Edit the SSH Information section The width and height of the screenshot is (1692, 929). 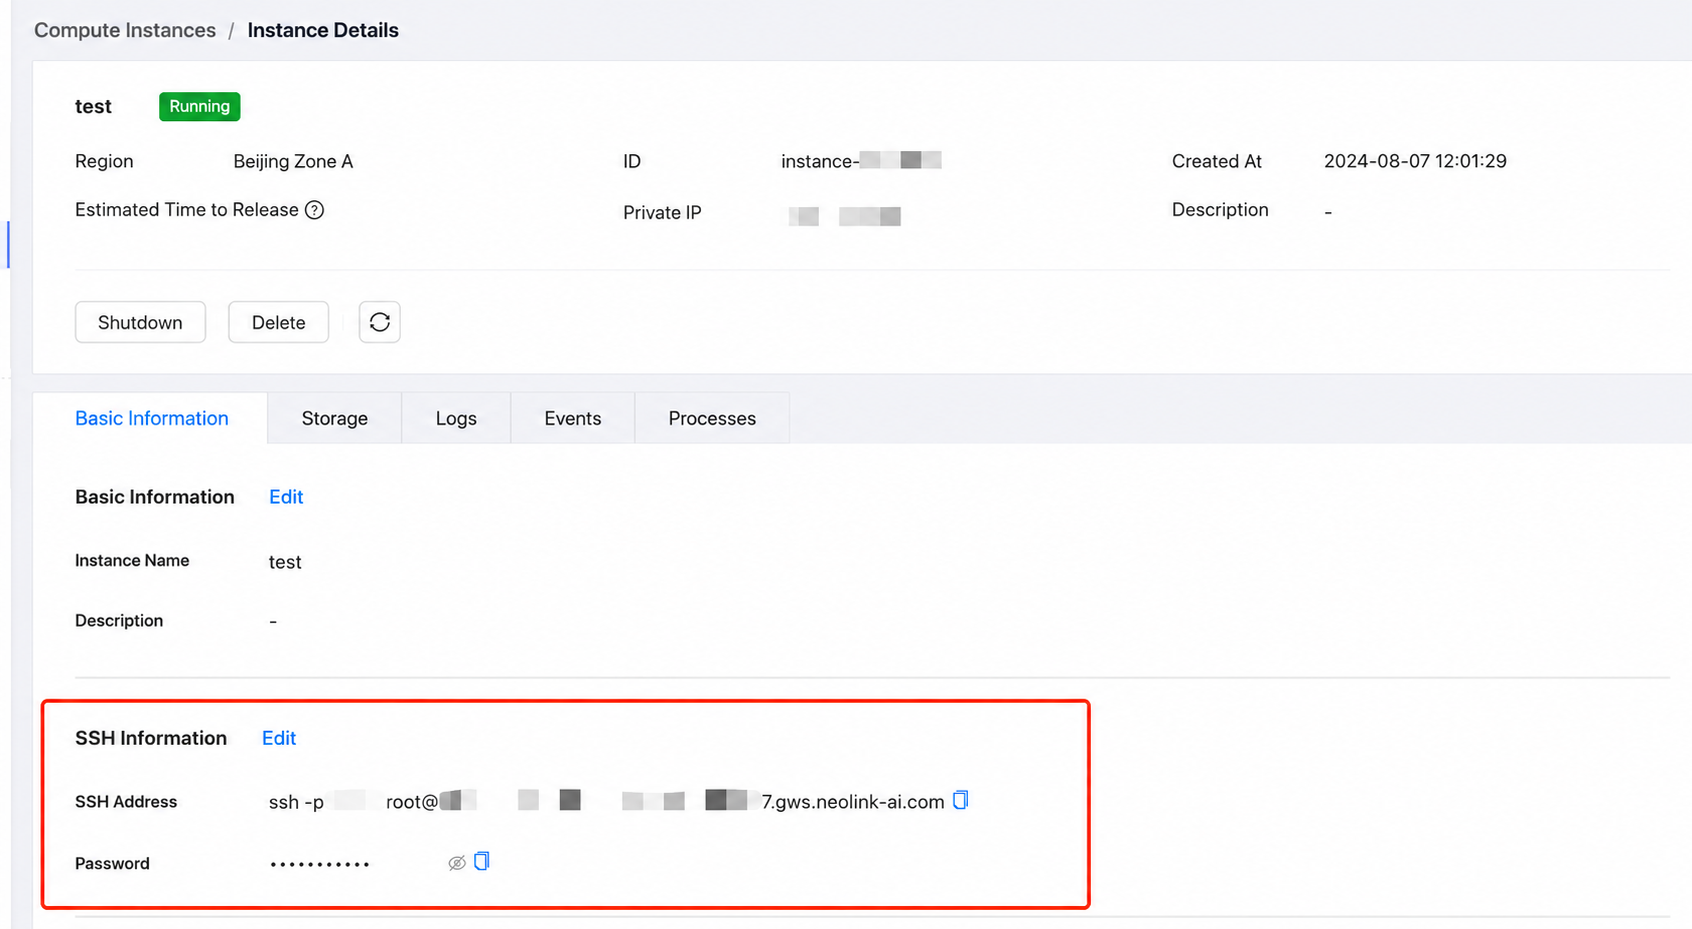(x=279, y=738)
